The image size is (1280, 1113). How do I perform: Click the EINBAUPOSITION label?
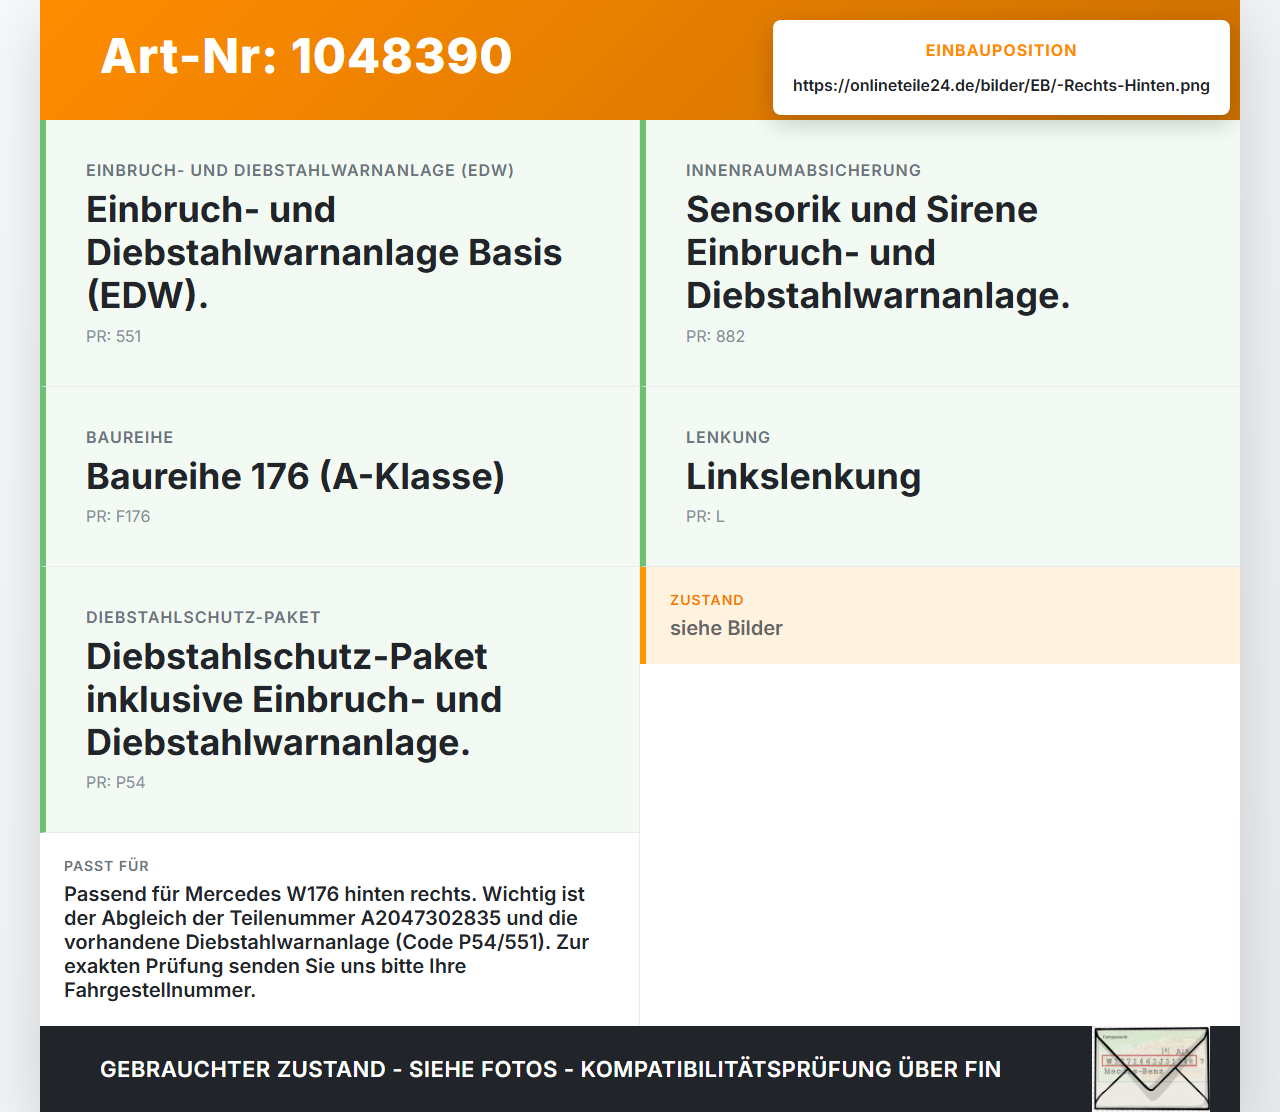pyautogui.click(x=1001, y=50)
